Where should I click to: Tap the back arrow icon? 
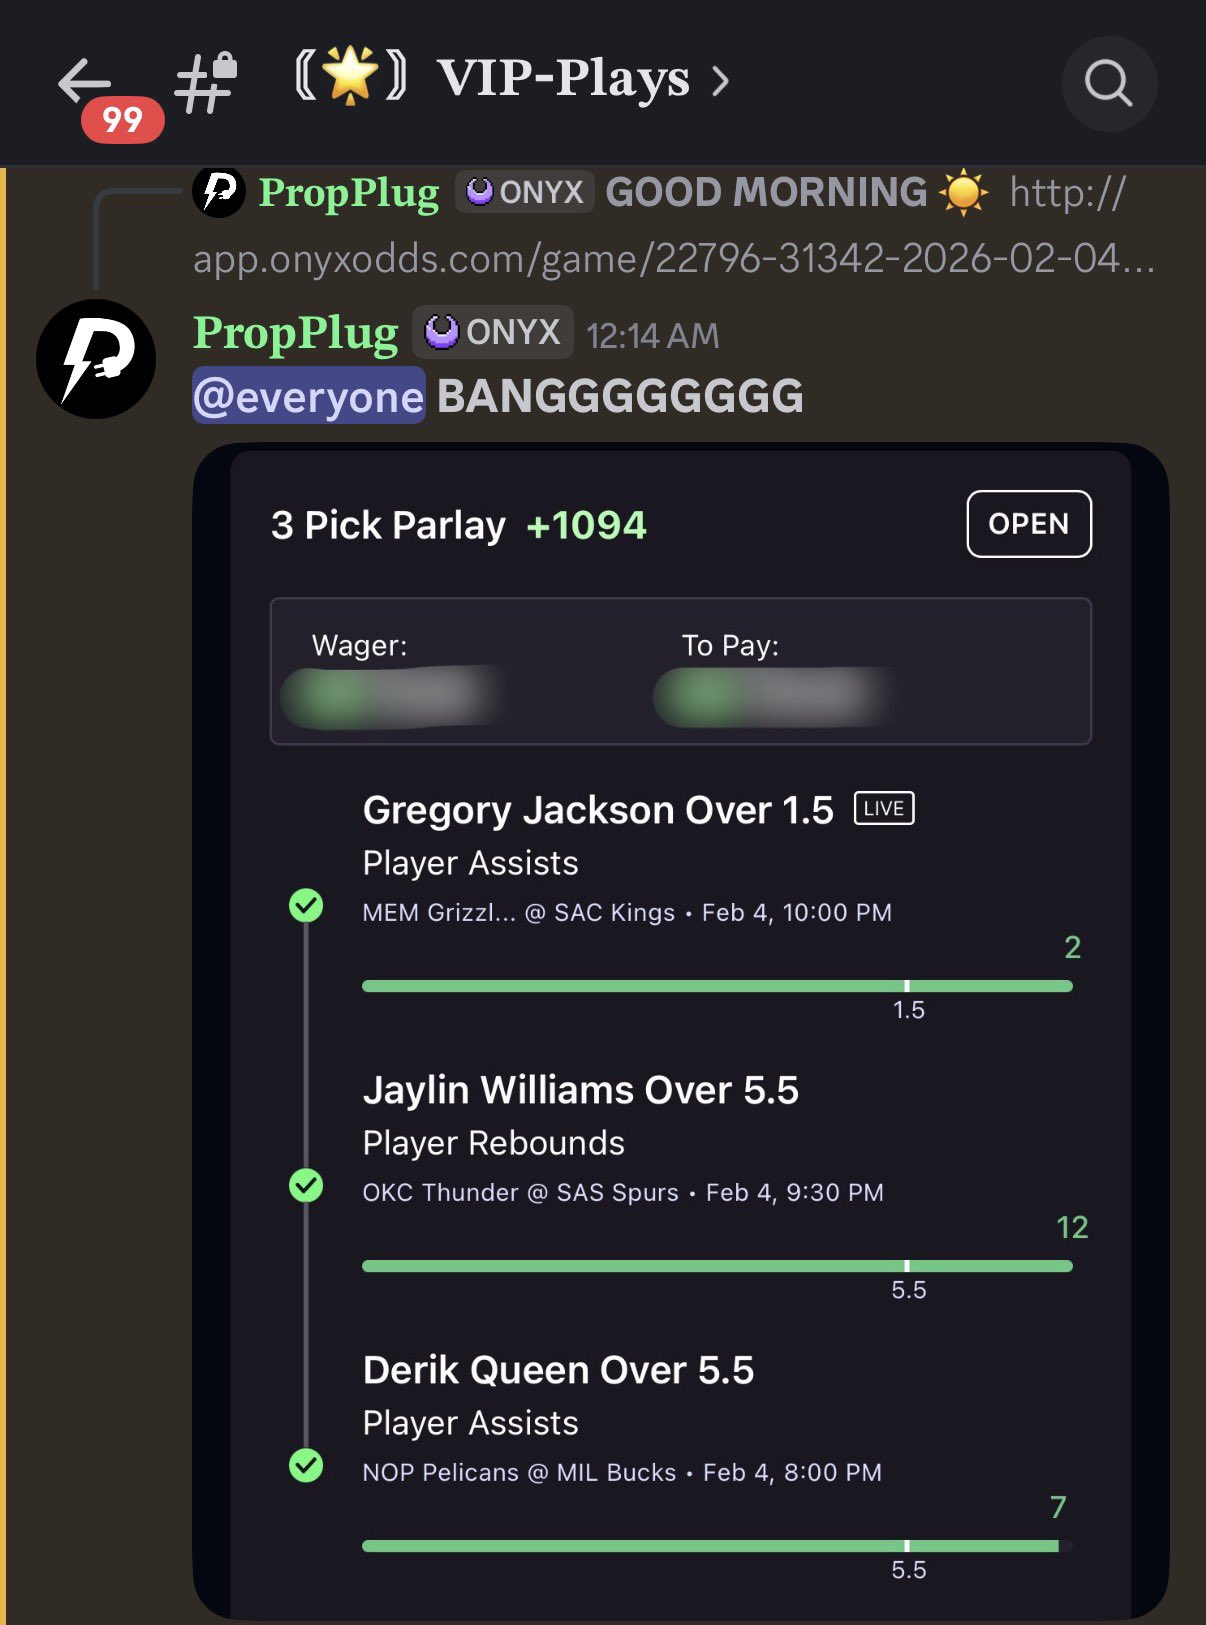click(84, 81)
